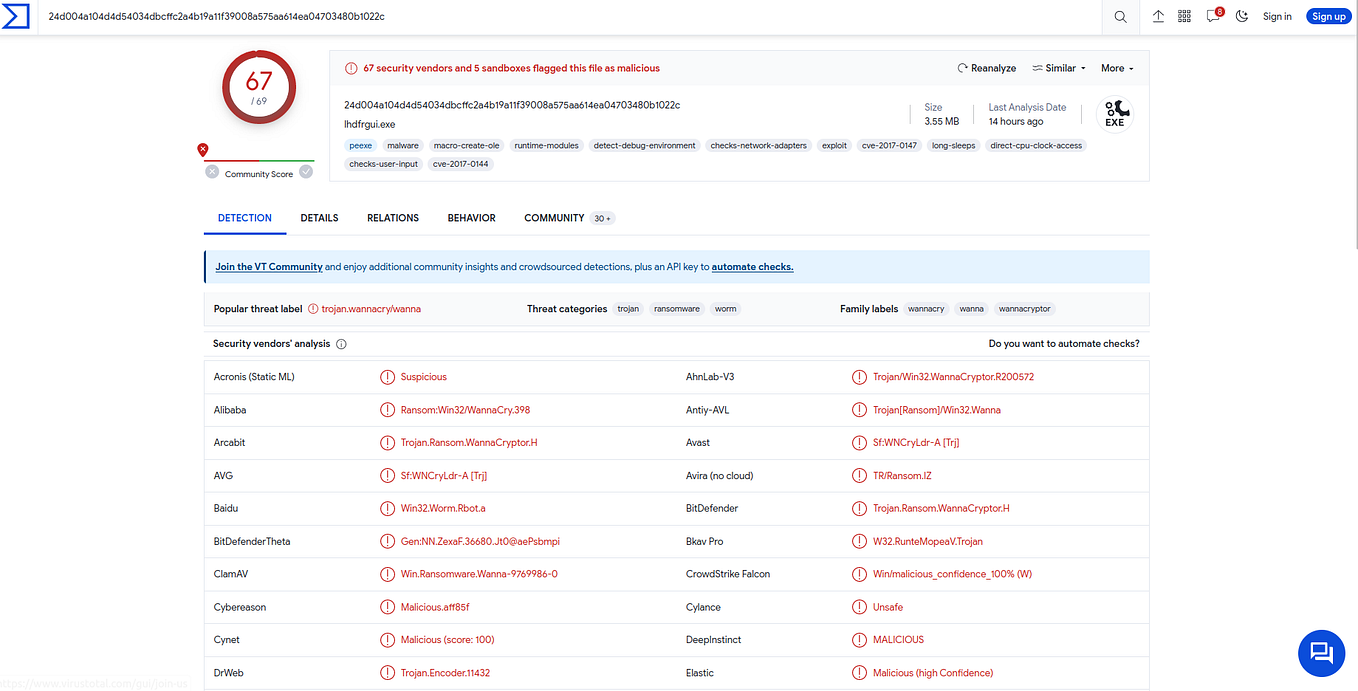Click the 67/69 detection score gauge
The height and width of the screenshot is (691, 1358).
pos(258,87)
